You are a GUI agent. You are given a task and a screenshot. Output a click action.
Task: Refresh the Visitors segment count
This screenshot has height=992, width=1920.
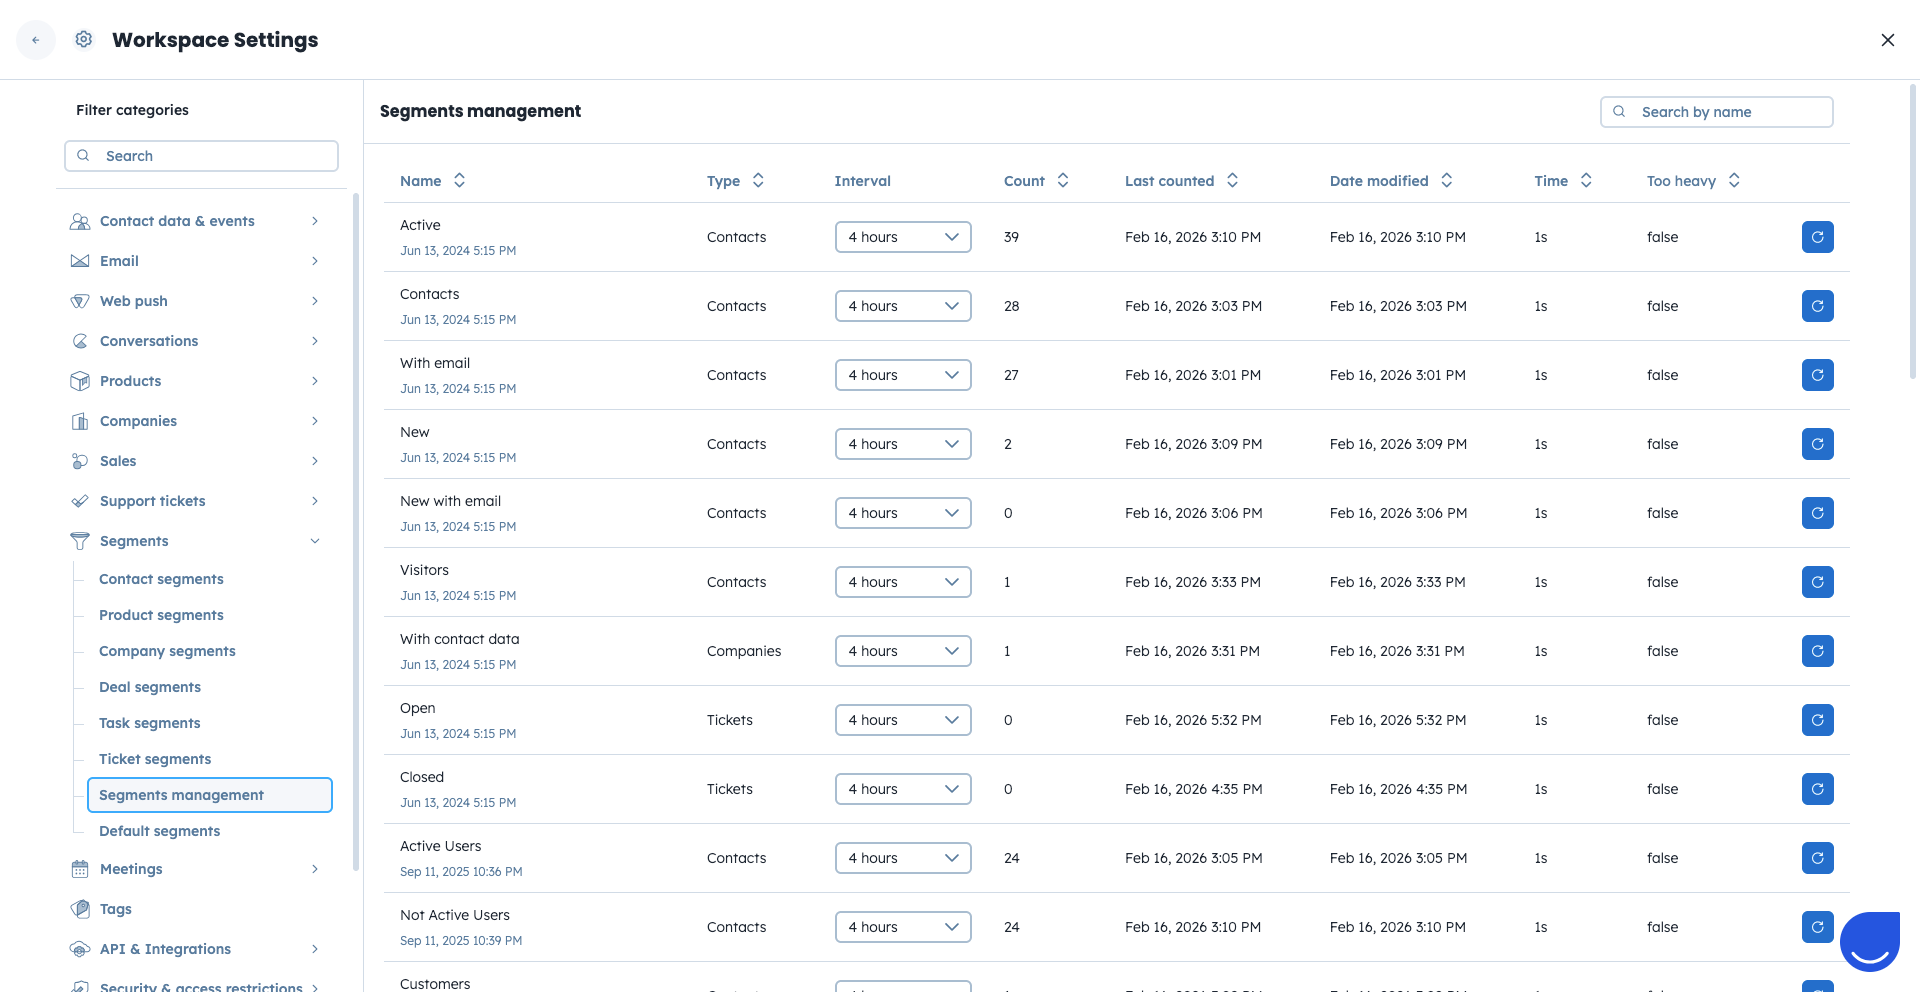(x=1817, y=582)
